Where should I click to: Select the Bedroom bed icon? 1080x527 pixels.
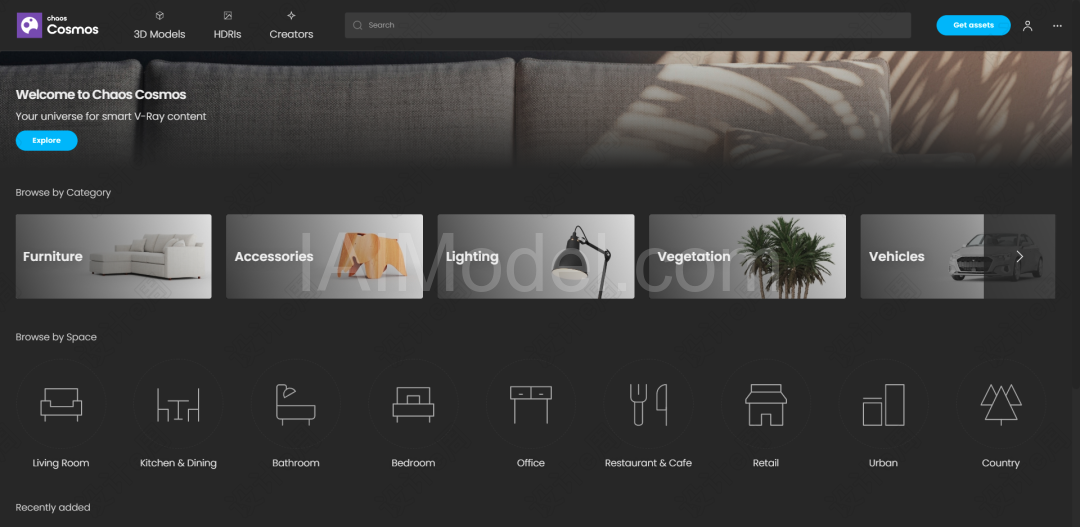413,404
